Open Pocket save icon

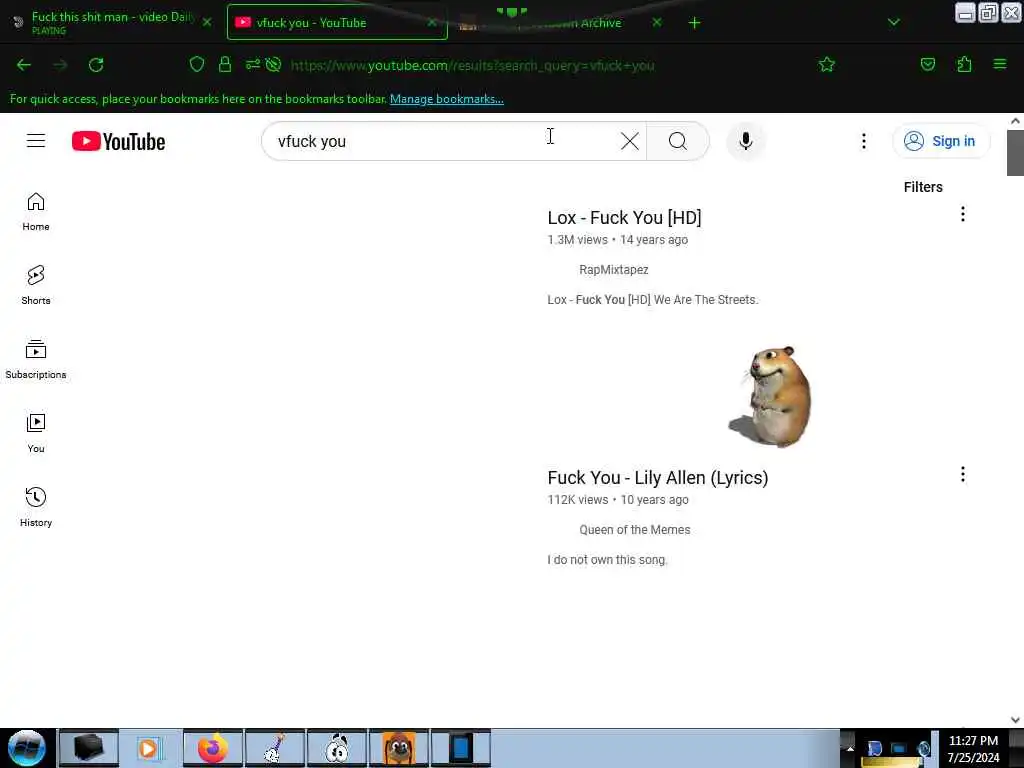click(x=927, y=64)
